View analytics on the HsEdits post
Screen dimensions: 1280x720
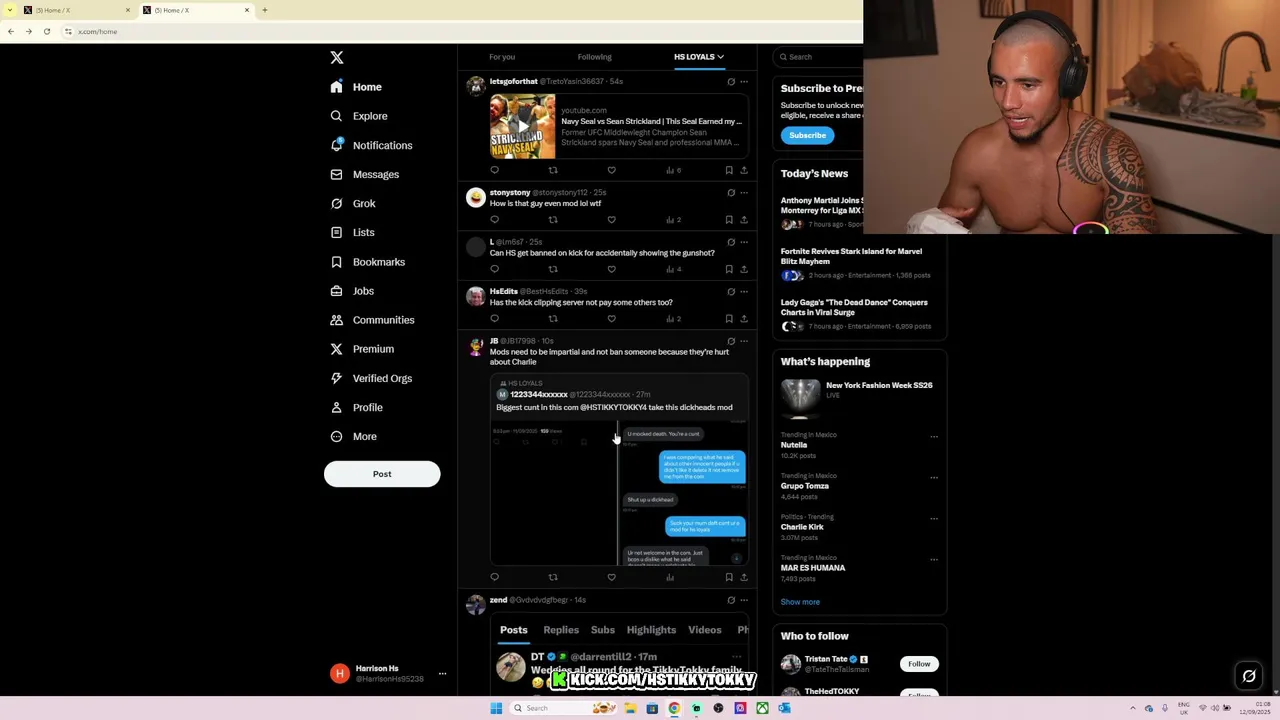pos(674,318)
